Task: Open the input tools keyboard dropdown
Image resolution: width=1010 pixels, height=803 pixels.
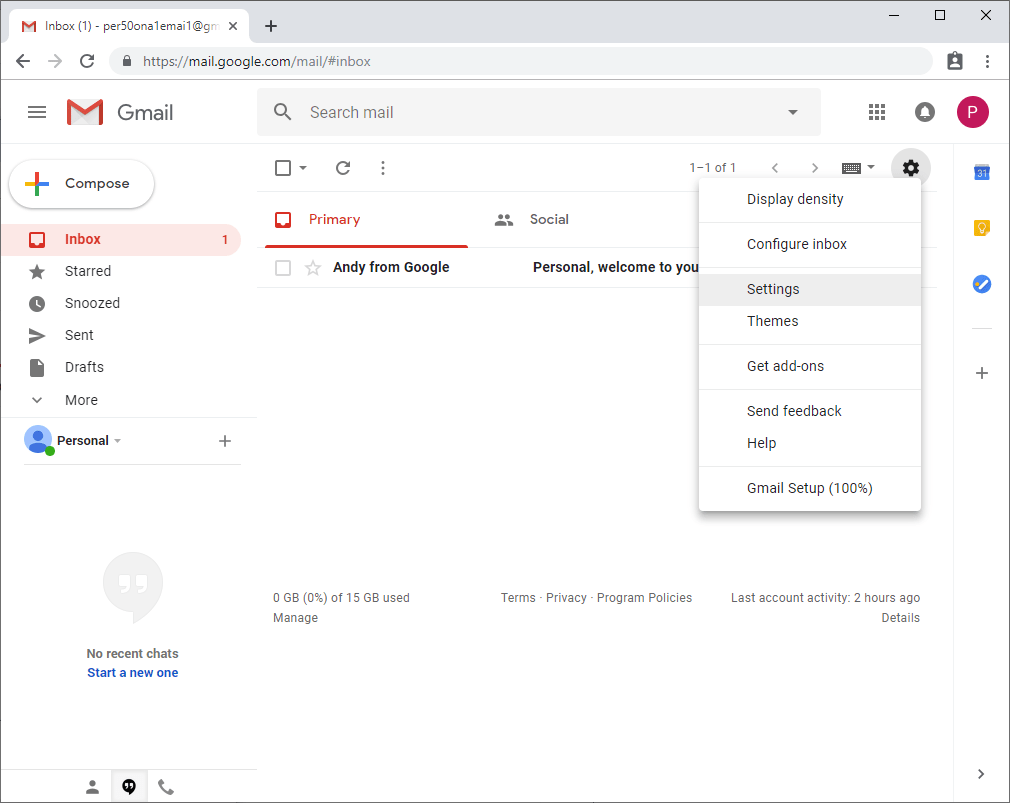Action: click(859, 168)
